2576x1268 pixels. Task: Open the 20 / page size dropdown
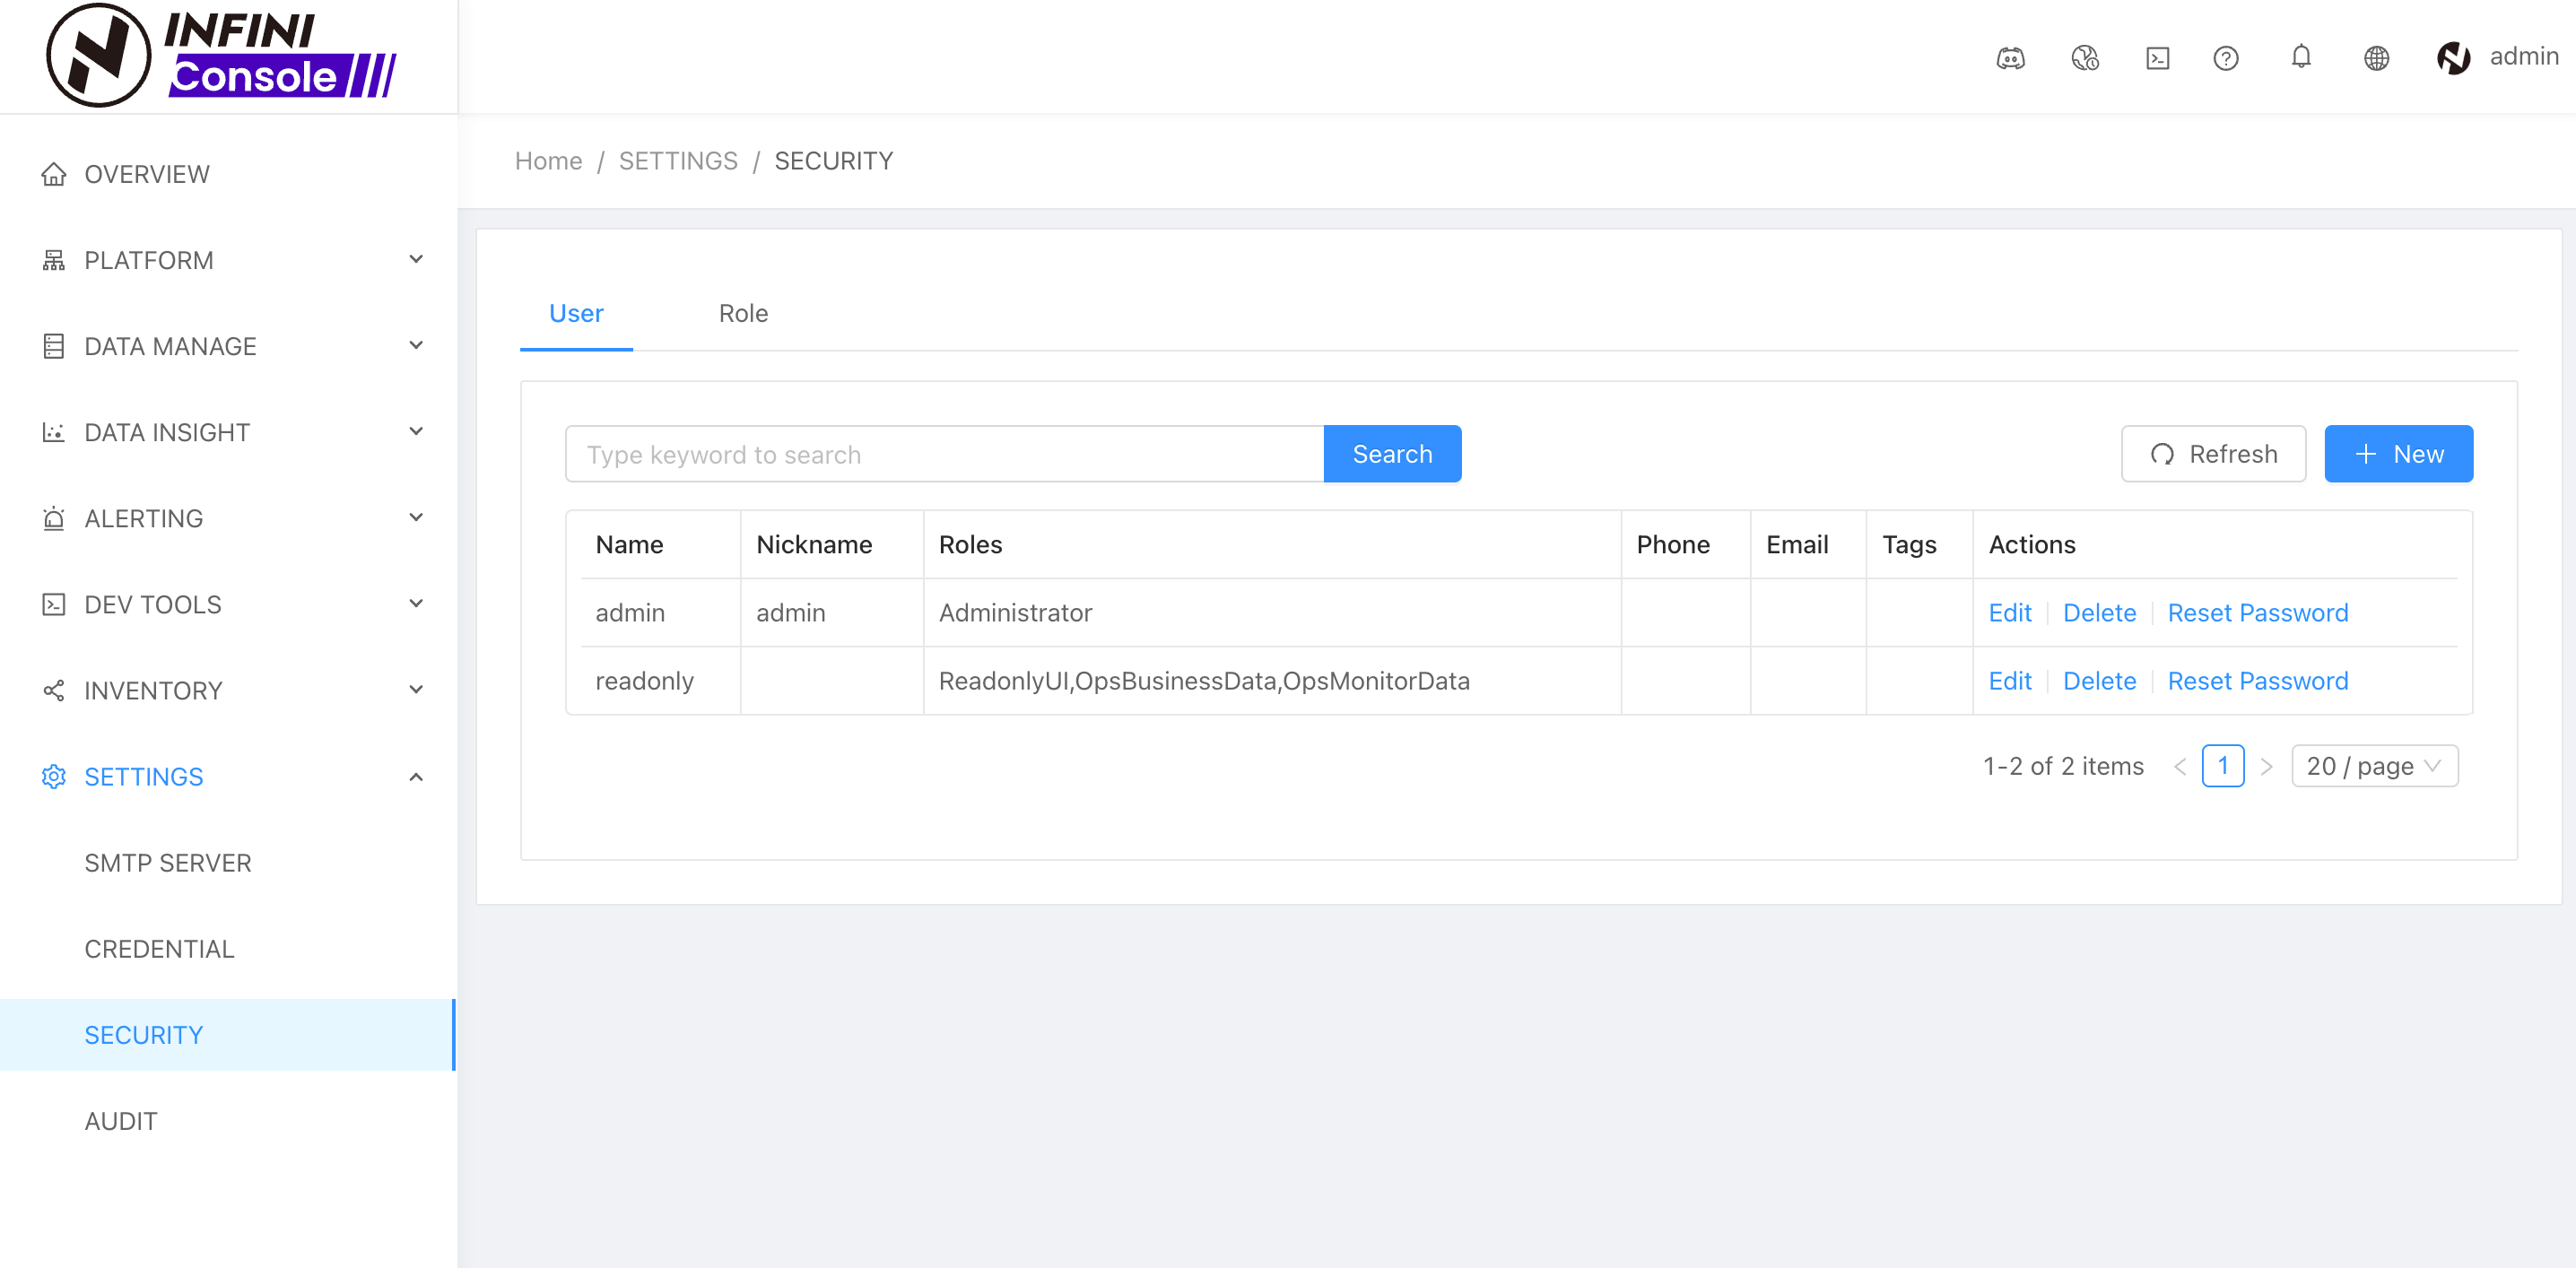[x=2374, y=766]
